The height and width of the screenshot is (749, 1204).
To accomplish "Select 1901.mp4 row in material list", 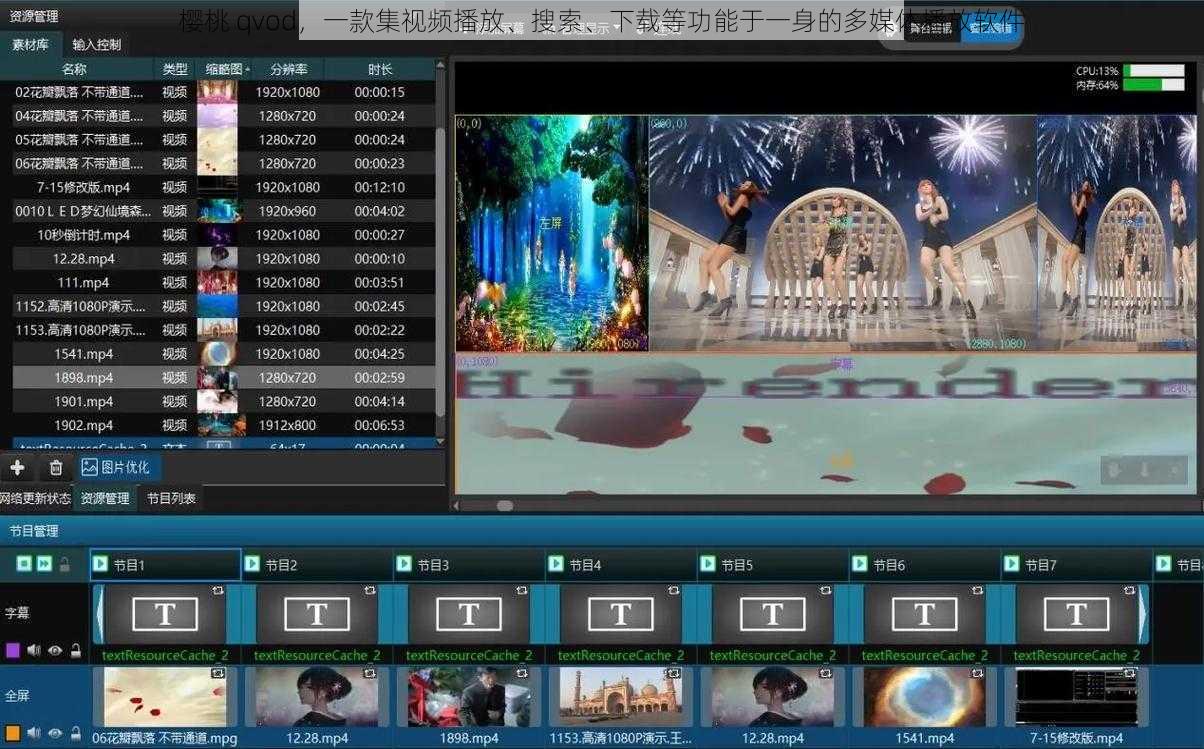I will (x=223, y=402).
